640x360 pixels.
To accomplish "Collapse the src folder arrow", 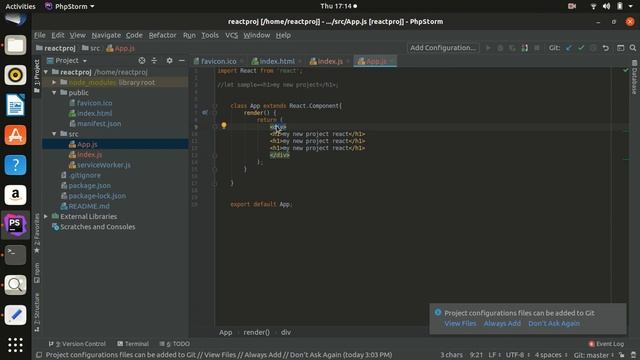I will pos(54,134).
